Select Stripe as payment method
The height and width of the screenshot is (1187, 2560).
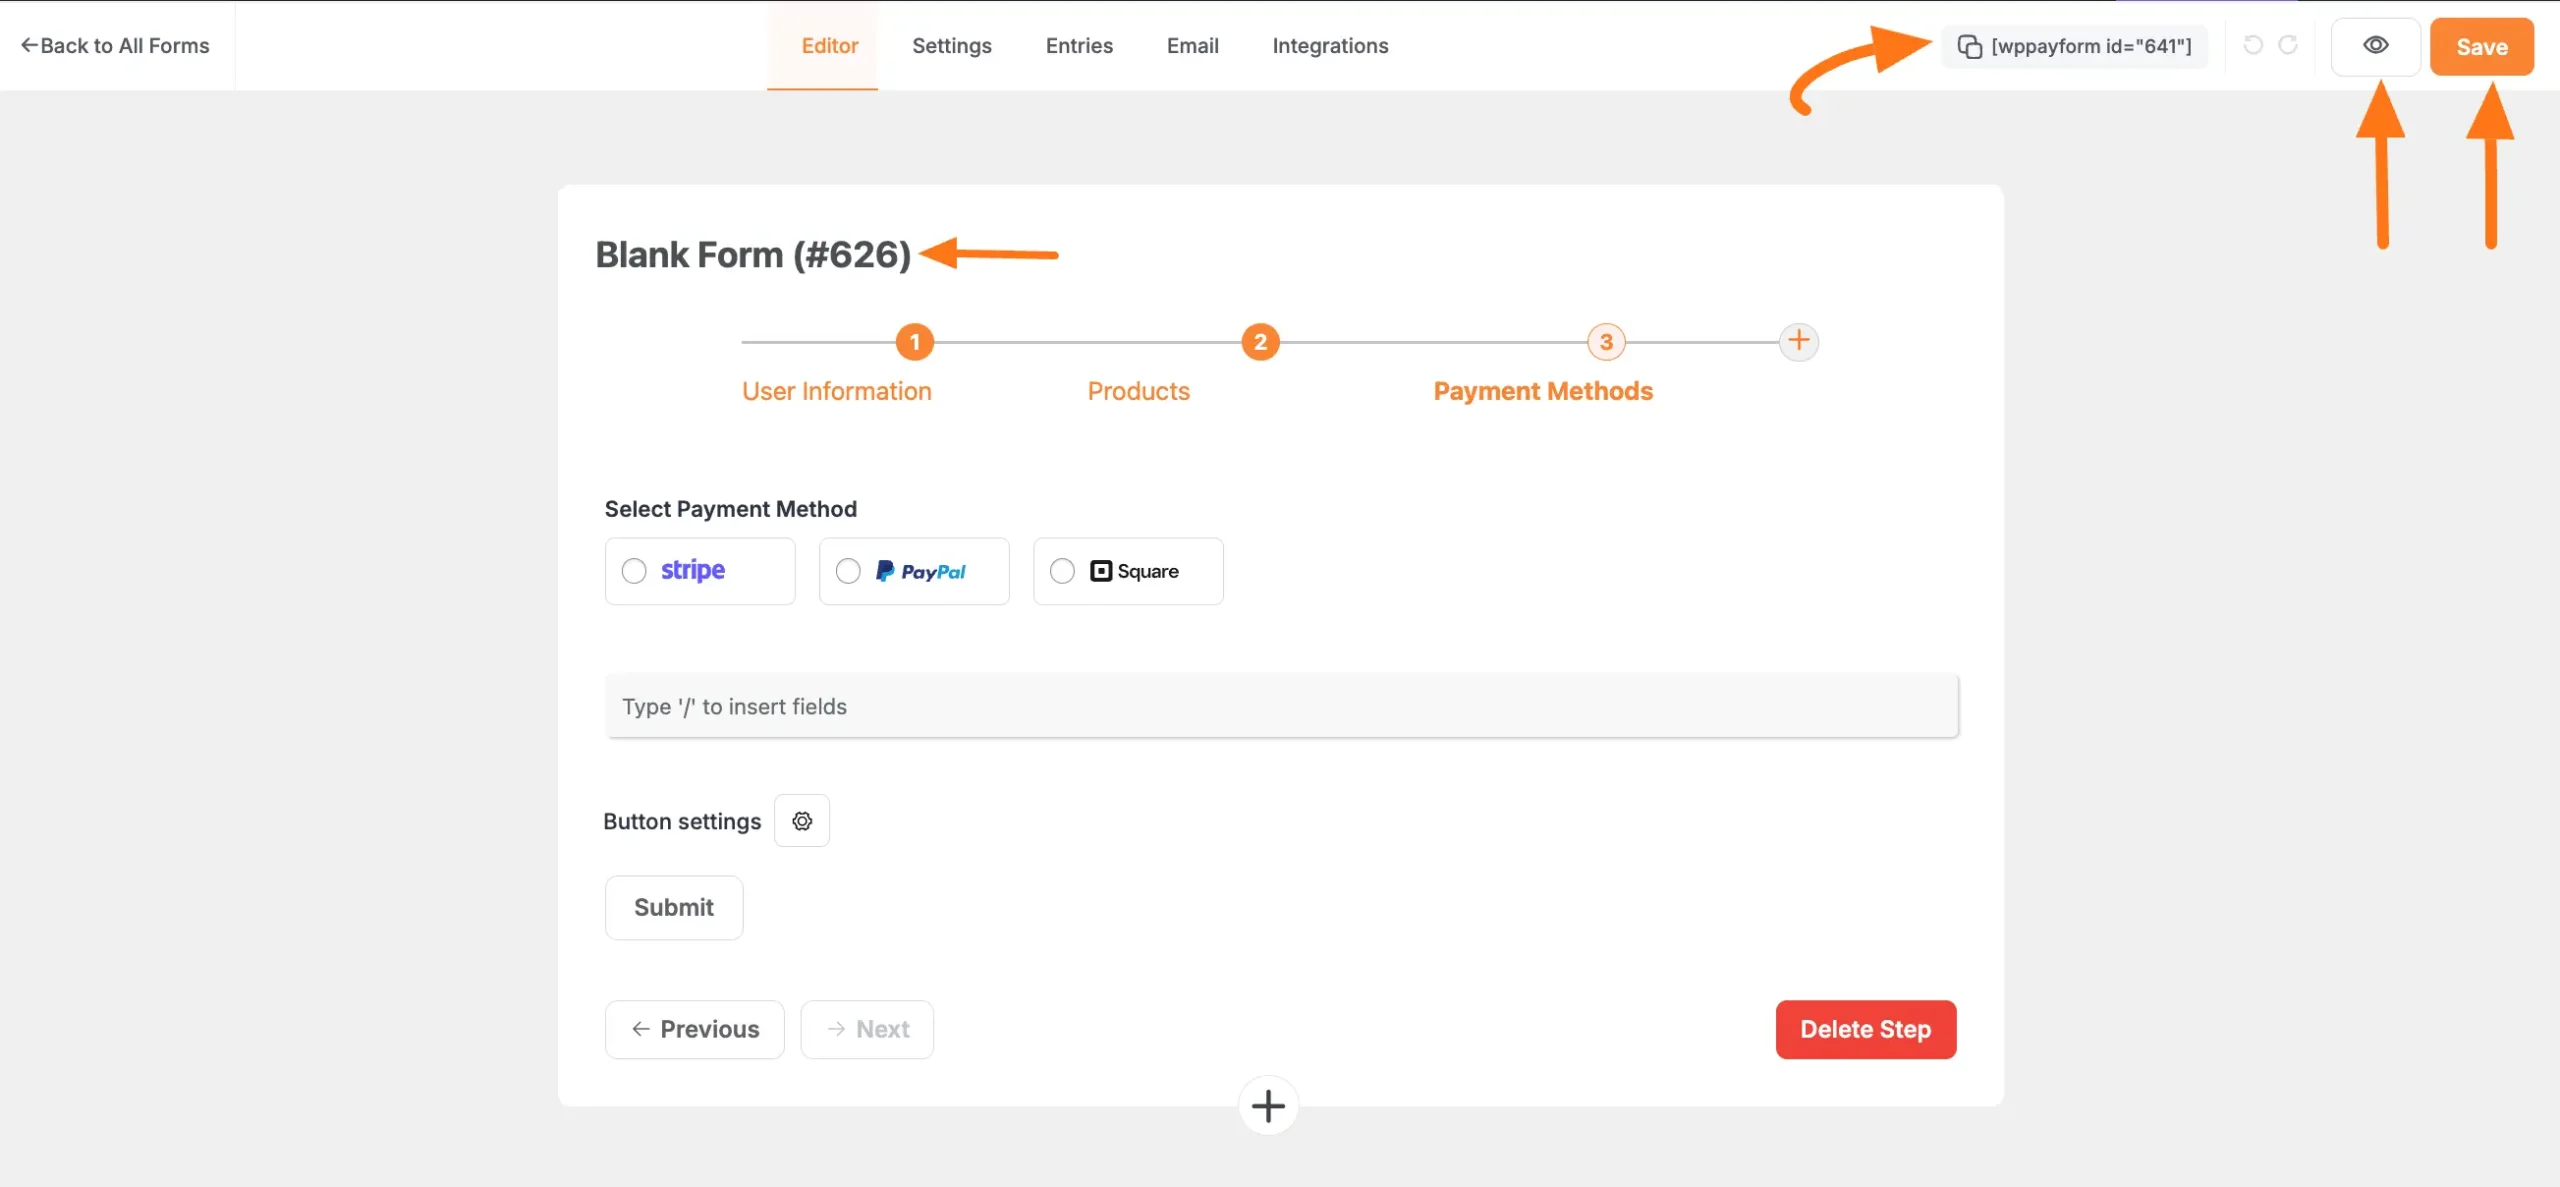634,570
